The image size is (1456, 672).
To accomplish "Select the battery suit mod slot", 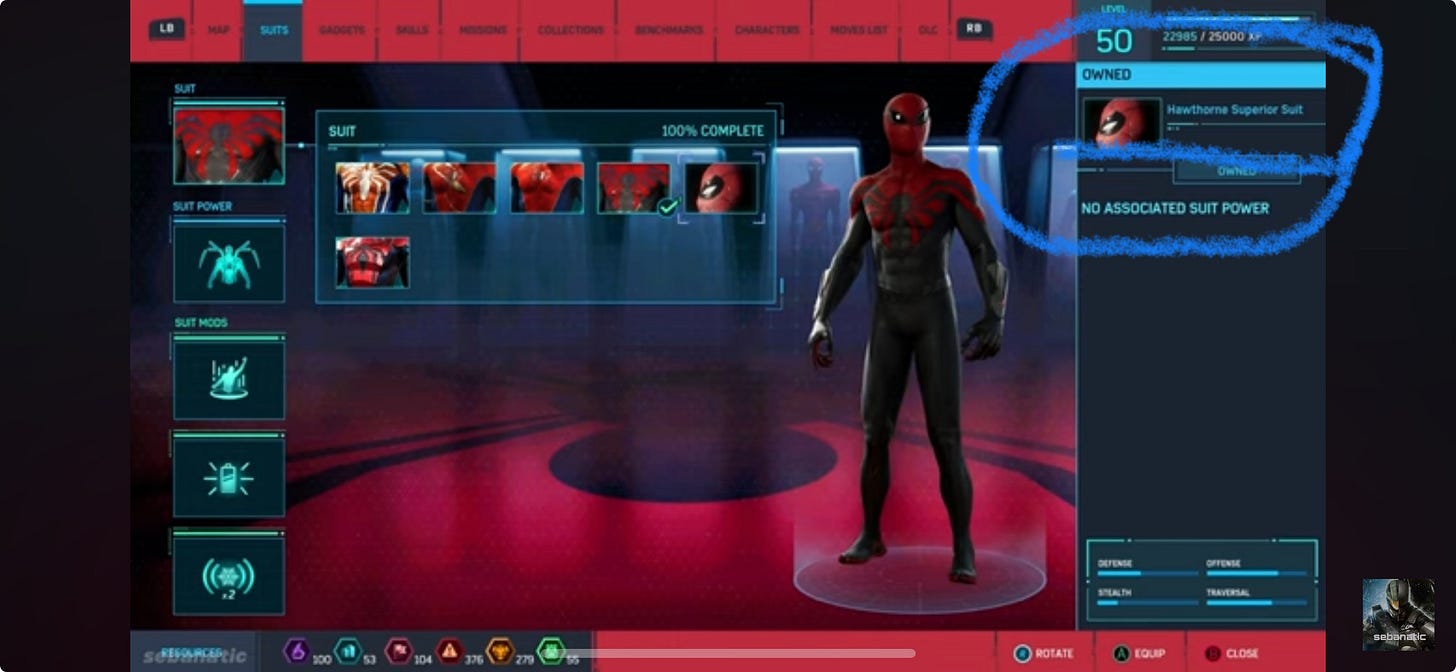I will coord(229,478).
